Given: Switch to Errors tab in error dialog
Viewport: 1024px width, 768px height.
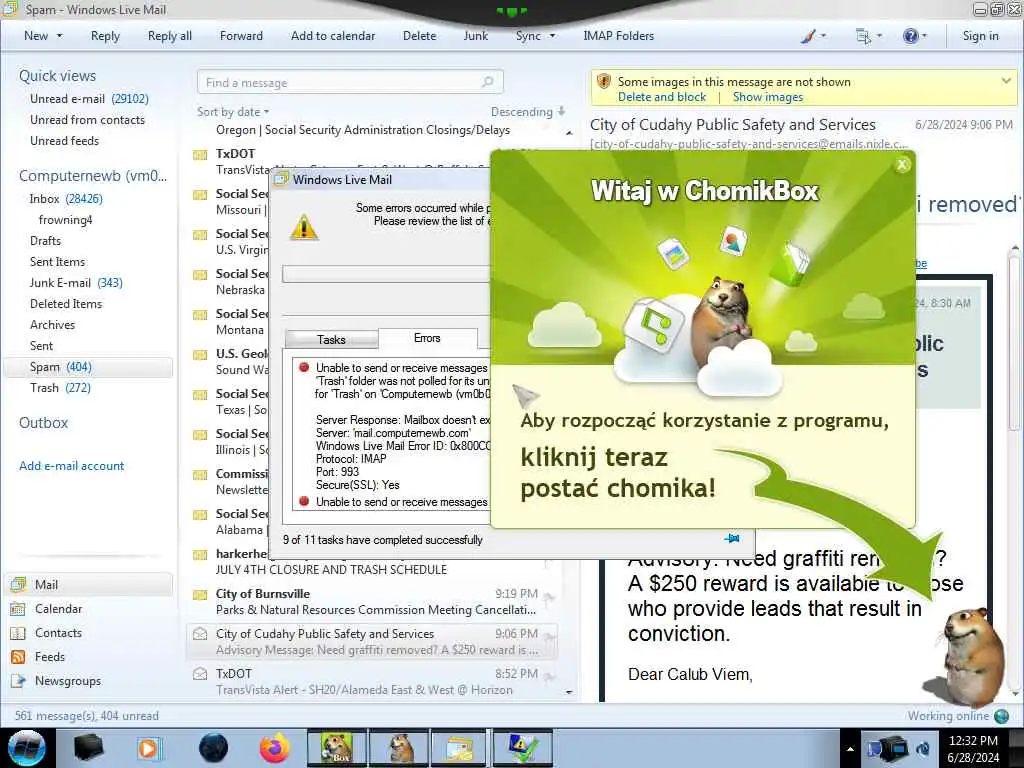Looking at the screenshot, I should pos(427,338).
